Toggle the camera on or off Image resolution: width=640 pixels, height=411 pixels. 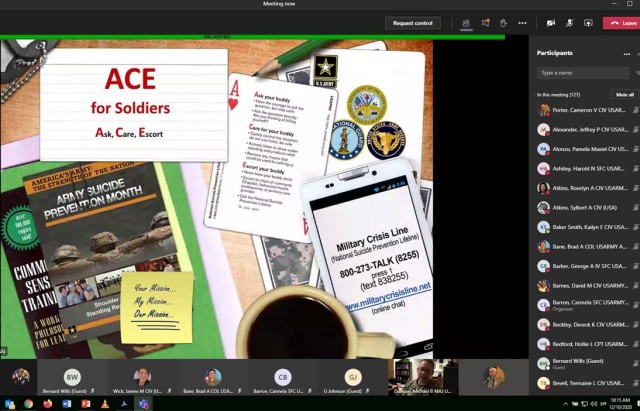tap(551, 23)
